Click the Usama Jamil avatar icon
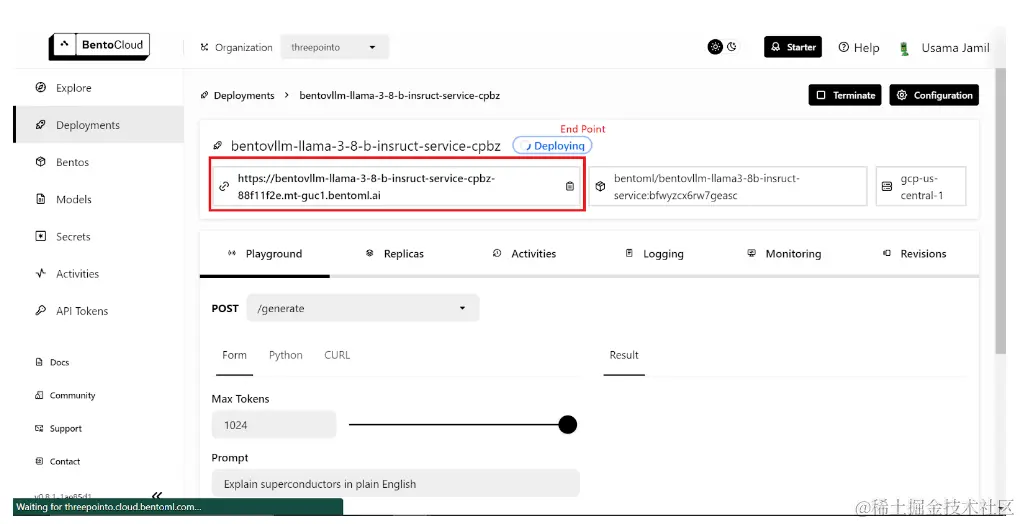The width and height of the screenshot is (1021, 524). click(x=904, y=48)
